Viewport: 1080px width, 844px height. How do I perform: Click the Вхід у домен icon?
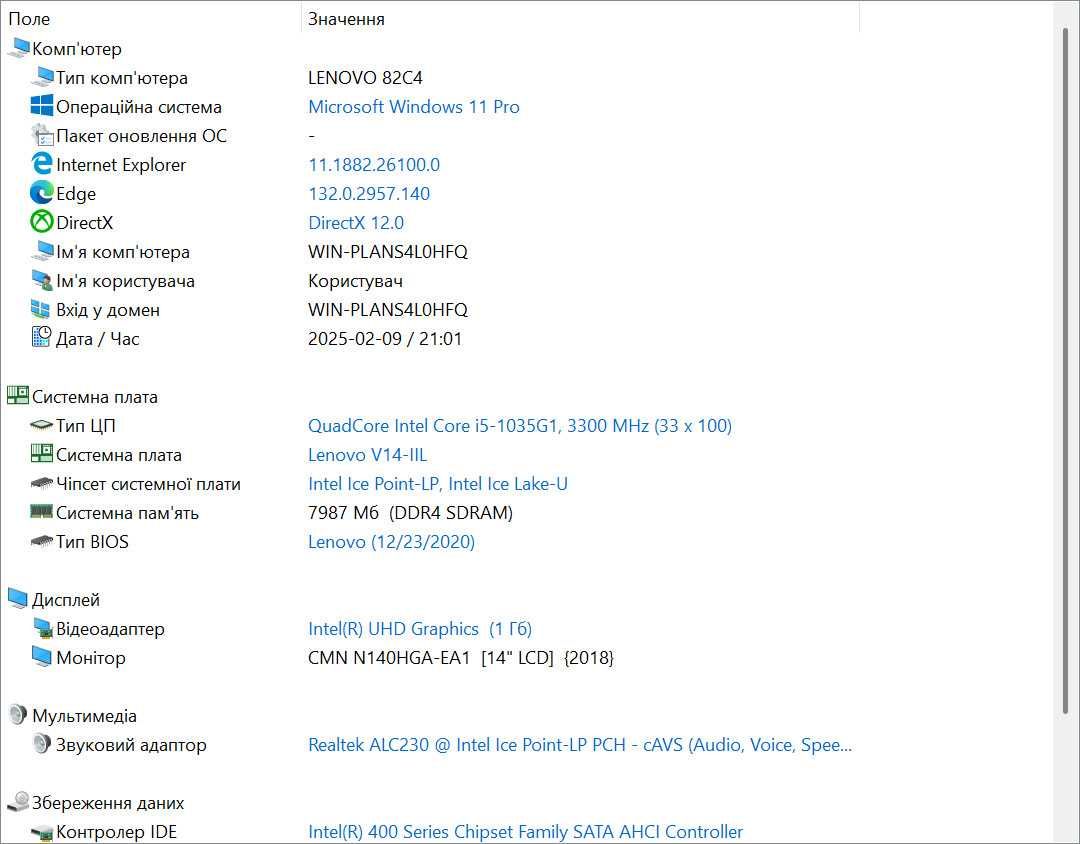[x=41, y=309]
